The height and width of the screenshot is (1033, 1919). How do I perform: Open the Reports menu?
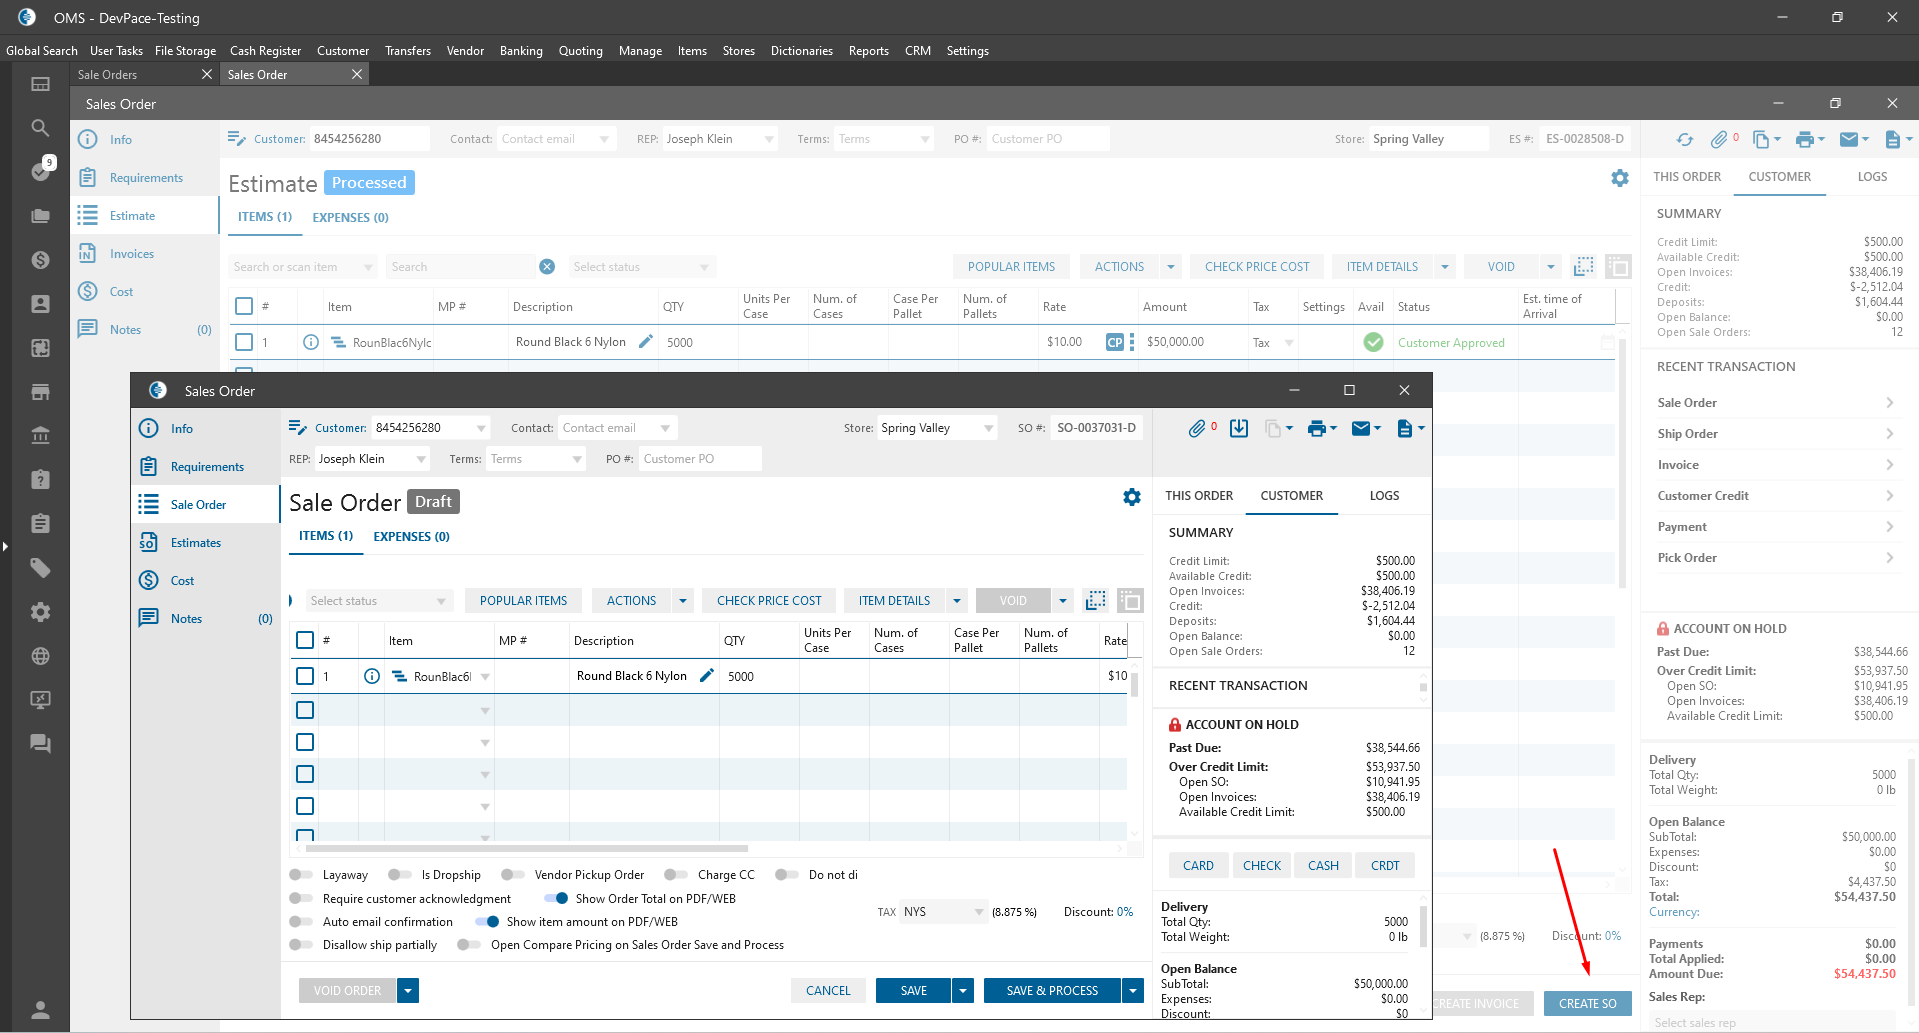(x=868, y=51)
